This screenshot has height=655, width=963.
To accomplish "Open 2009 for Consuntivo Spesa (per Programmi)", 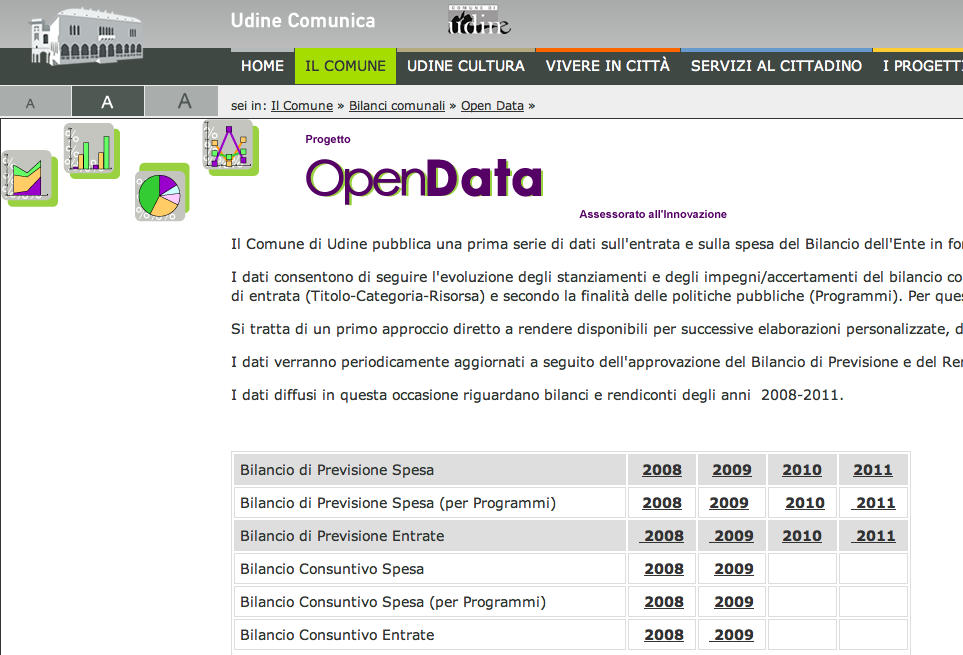I will [x=734, y=602].
